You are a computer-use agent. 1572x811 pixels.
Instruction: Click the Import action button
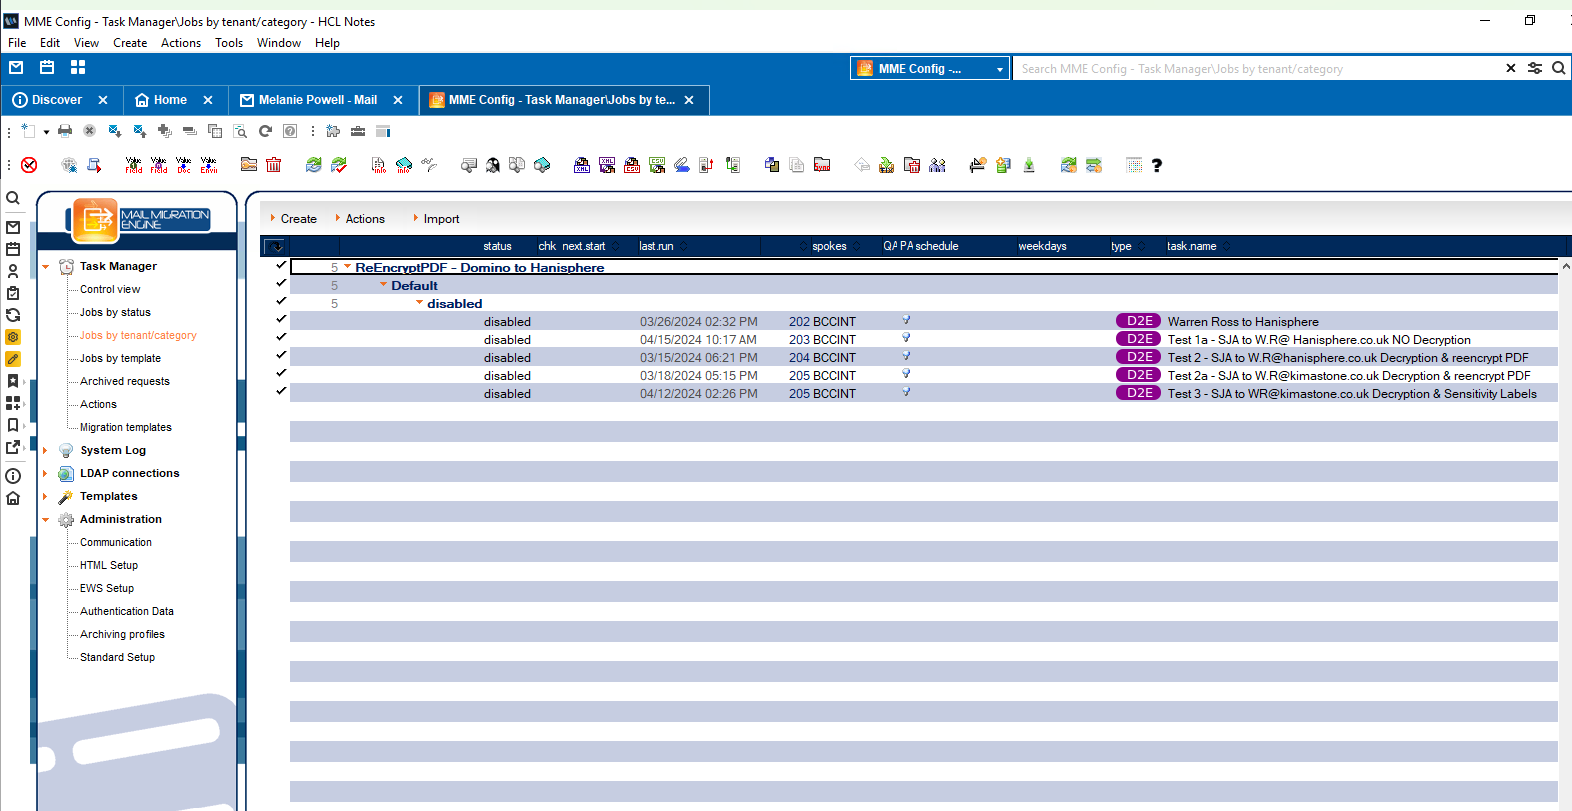click(441, 219)
